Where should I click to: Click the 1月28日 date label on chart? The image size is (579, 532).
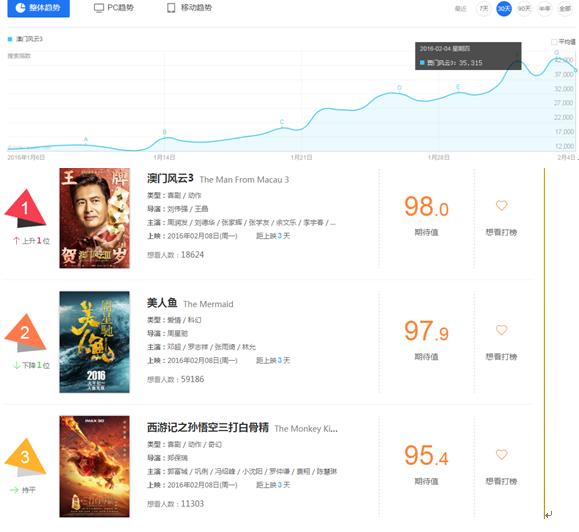pos(439,158)
